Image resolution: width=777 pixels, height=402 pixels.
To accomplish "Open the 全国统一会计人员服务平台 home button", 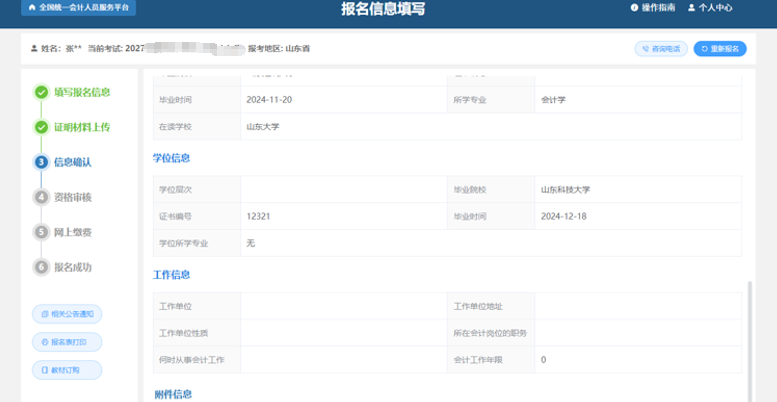I will (78, 8).
